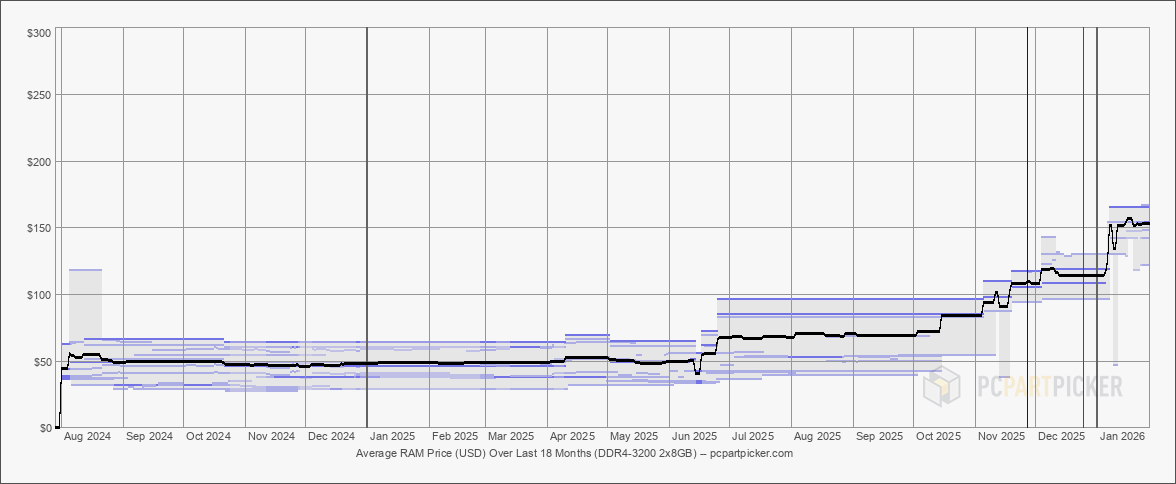The width and height of the screenshot is (1176, 484).
Task: Pick the Jan 2025 x-axis label
Action: click(x=392, y=436)
